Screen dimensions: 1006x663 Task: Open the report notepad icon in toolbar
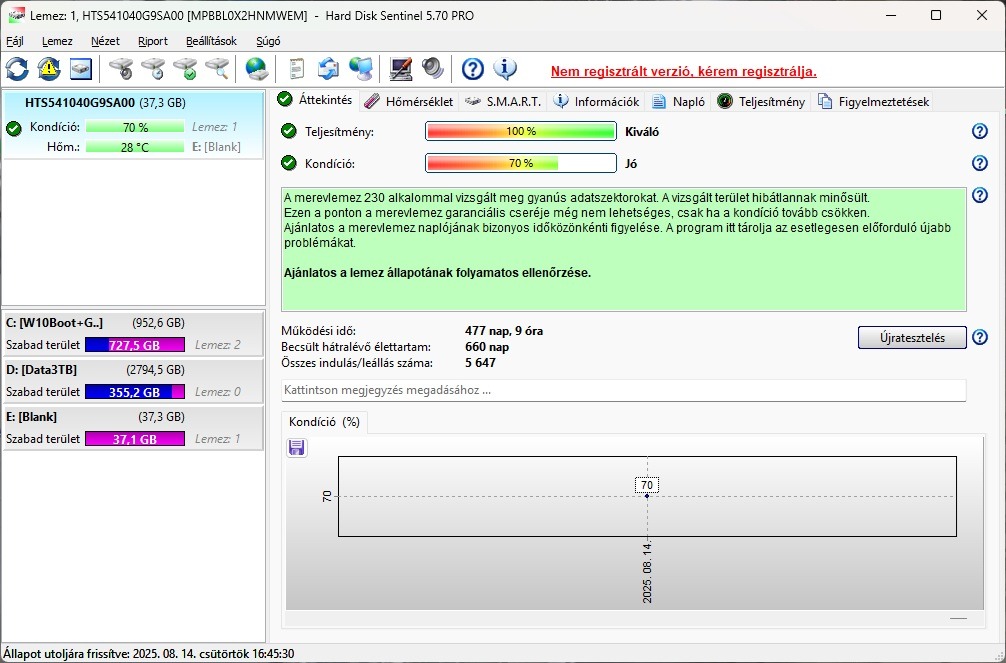click(296, 69)
